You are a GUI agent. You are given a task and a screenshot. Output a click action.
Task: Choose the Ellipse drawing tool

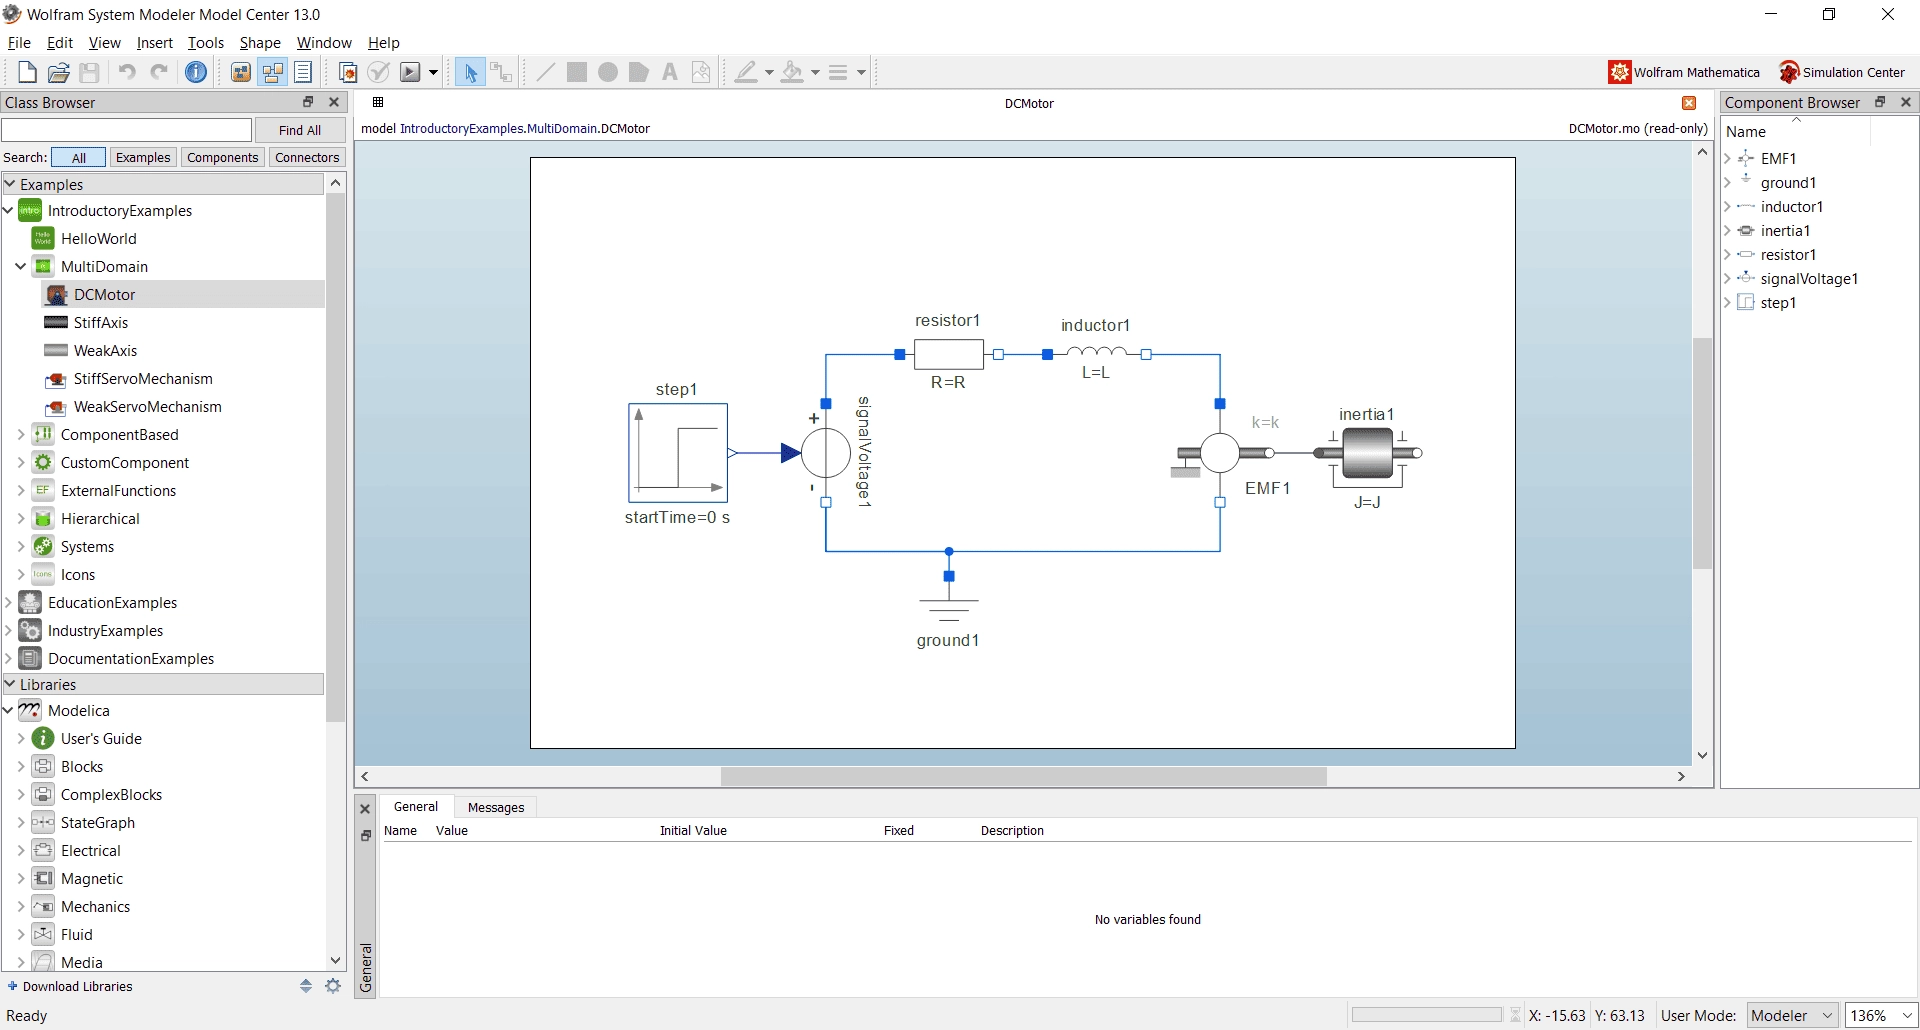click(608, 72)
